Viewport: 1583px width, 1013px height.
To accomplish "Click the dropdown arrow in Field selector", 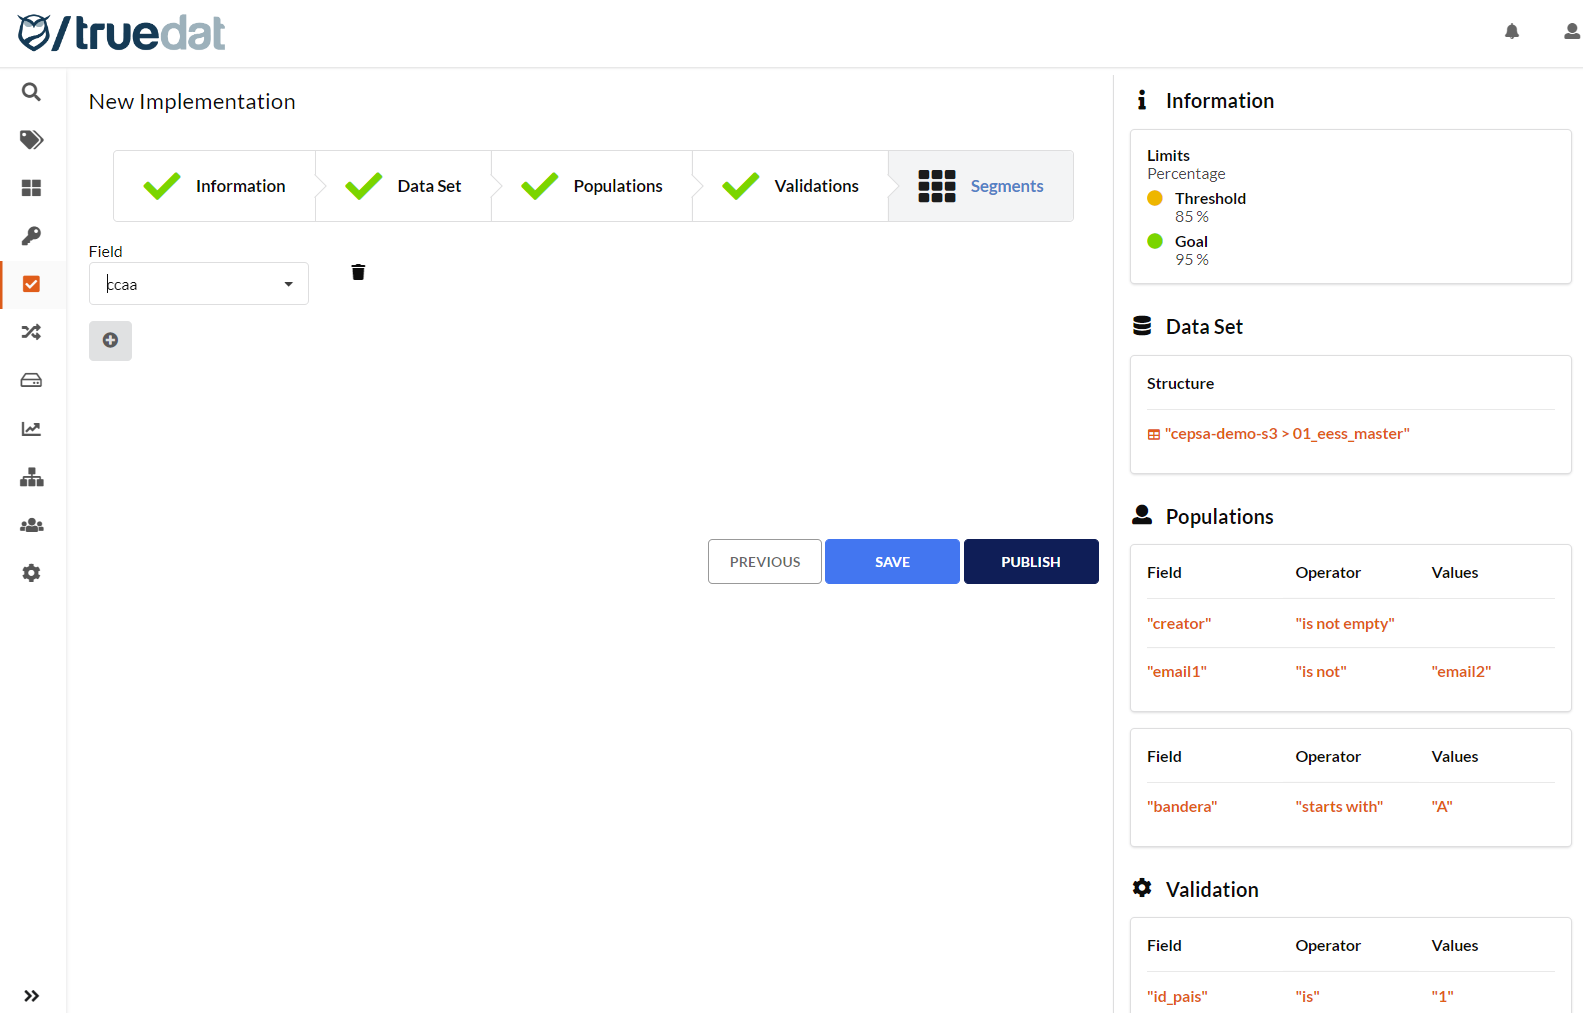I will [288, 284].
